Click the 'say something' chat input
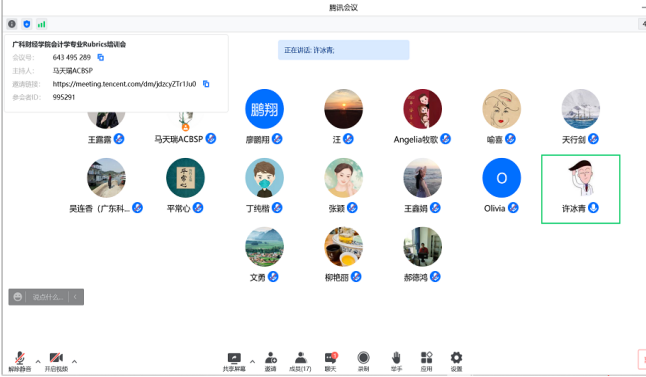 (48, 297)
